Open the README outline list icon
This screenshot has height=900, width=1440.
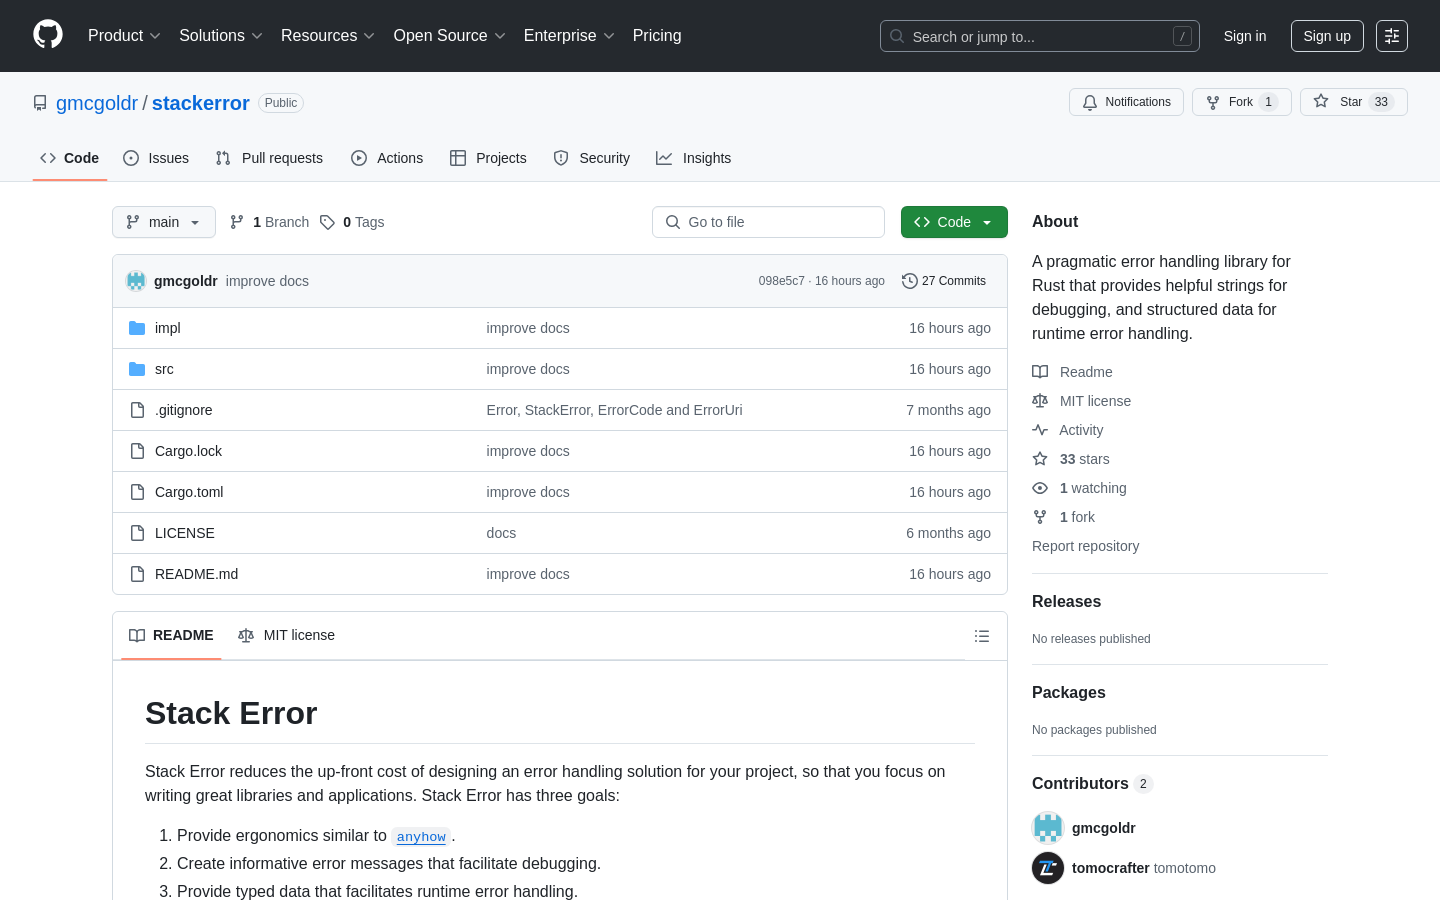point(982,636)
